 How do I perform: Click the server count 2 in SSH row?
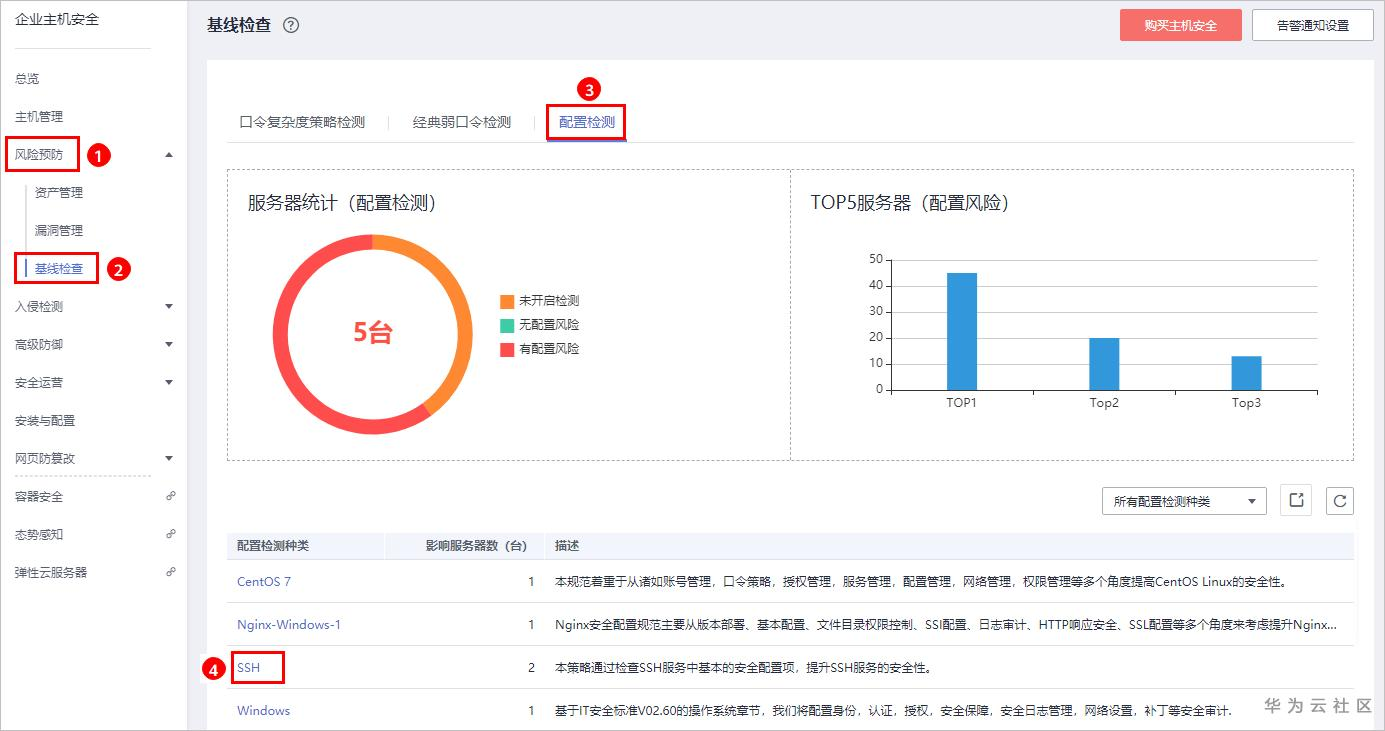531,668
